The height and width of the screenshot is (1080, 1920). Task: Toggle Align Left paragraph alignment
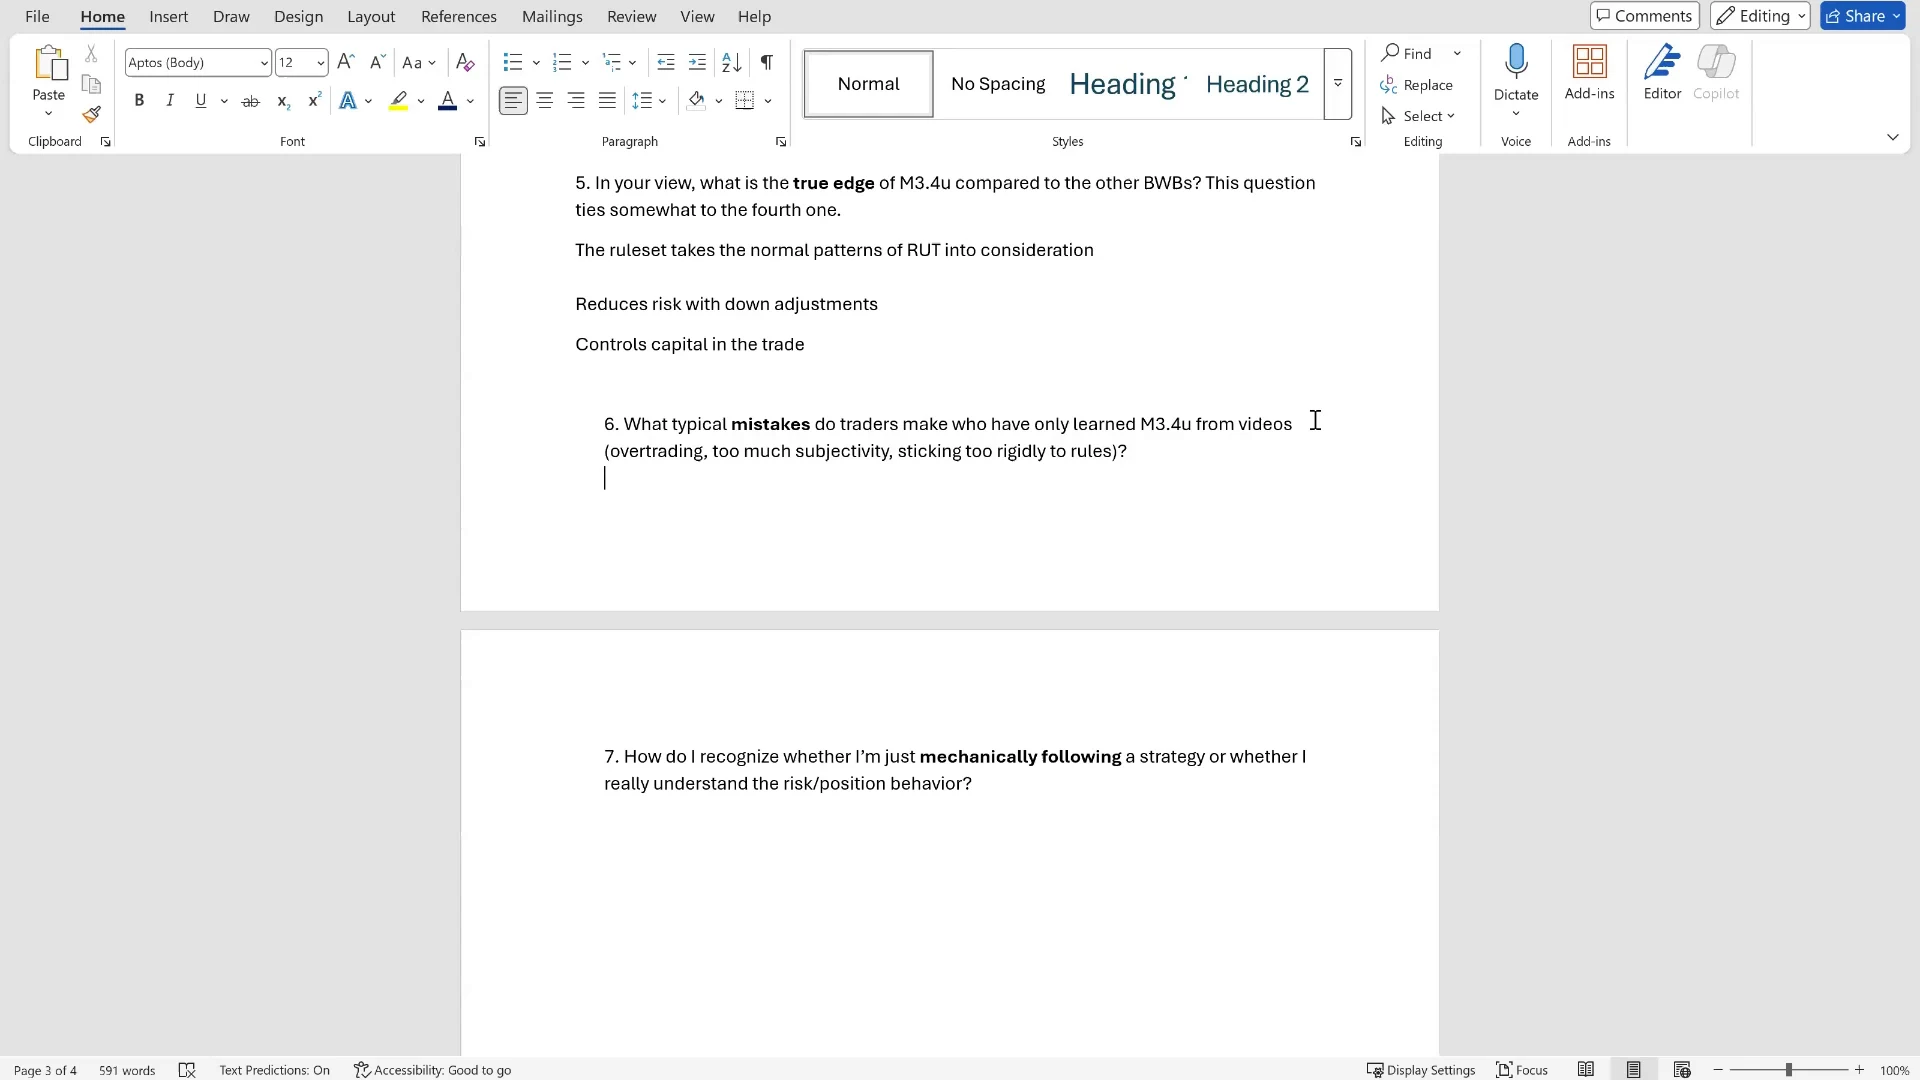(x=513, y=101)
